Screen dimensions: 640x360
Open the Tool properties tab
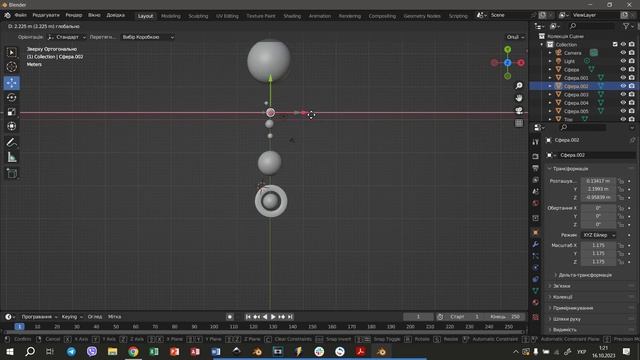[x=536, y=142]
